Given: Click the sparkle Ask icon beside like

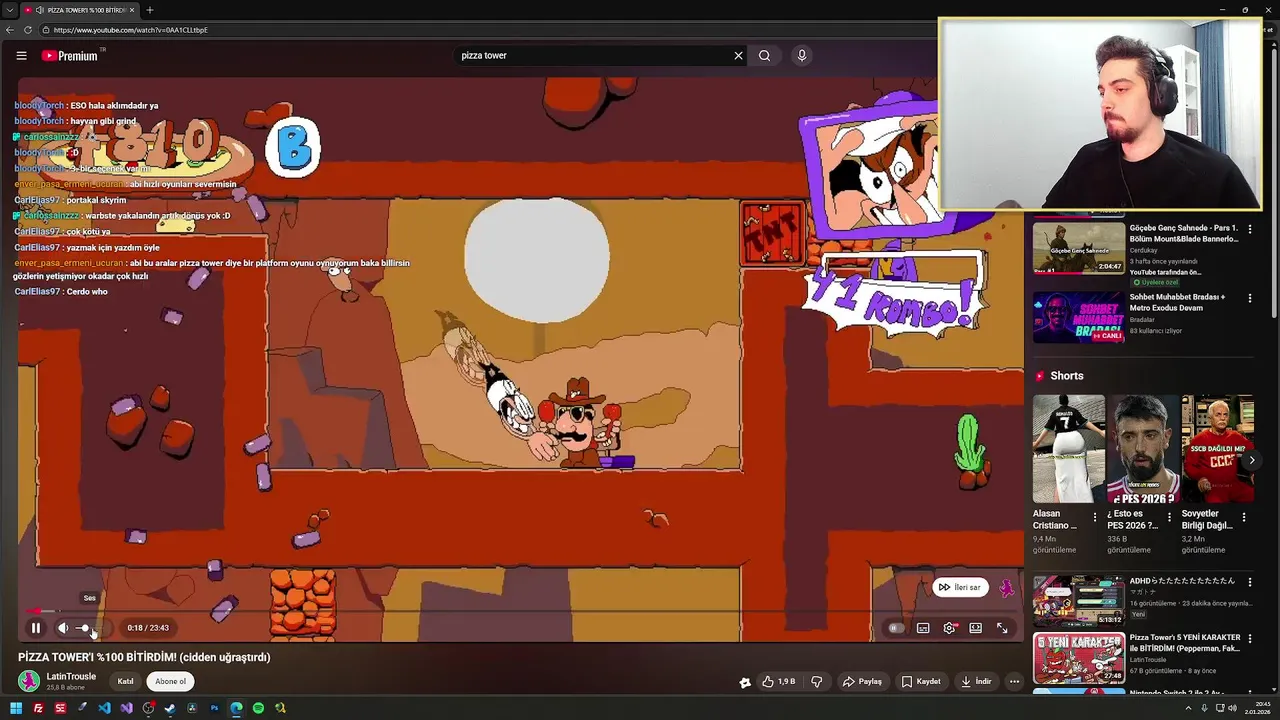Looking at the screenshot, I should click(x=744, y=682).
